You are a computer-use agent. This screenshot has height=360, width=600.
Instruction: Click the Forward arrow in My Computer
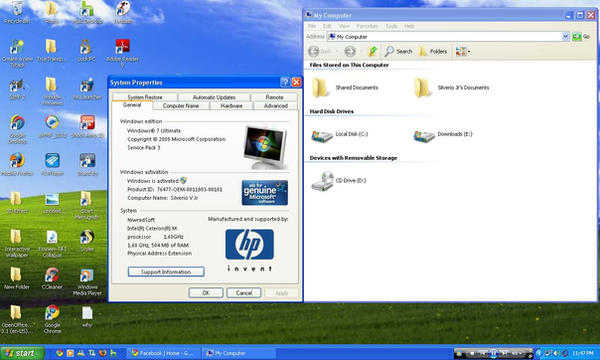(x=350, y=51)
